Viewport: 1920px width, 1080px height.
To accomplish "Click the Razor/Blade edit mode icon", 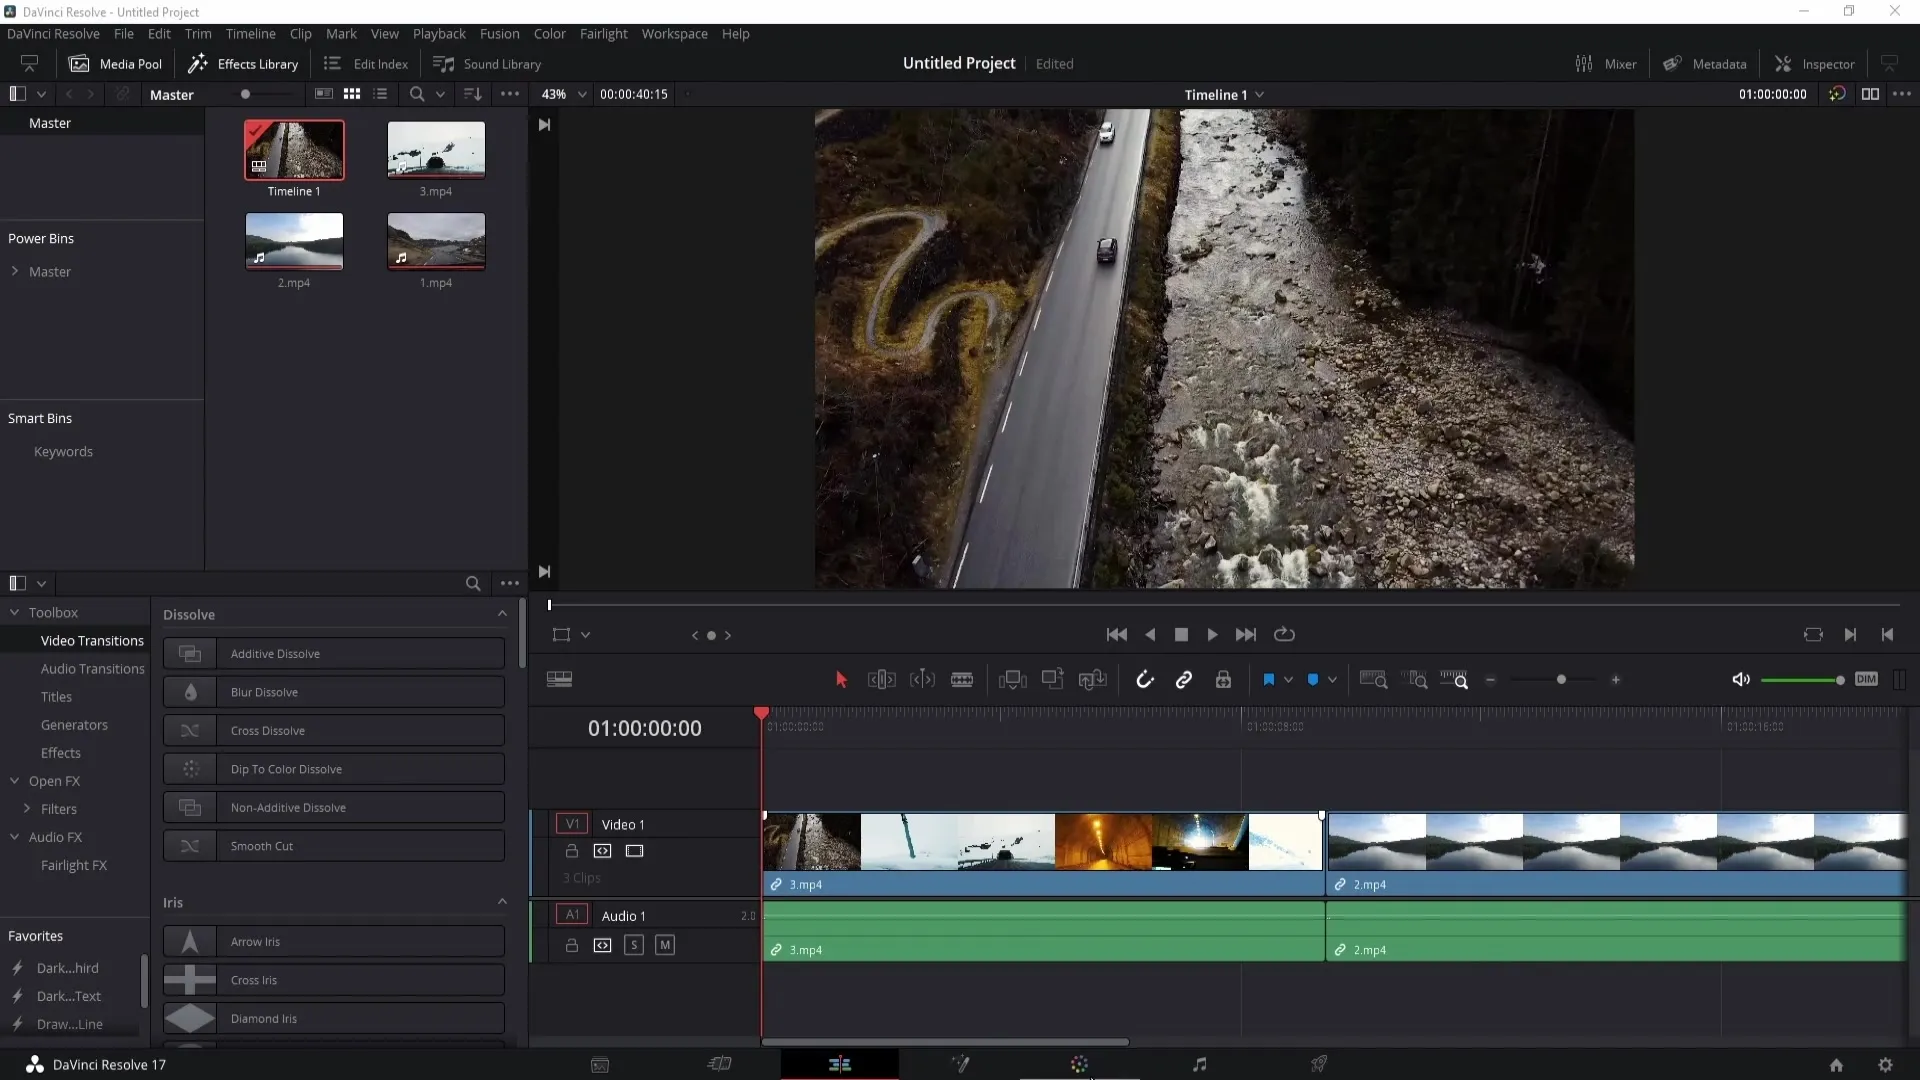I will click(963, 679).
